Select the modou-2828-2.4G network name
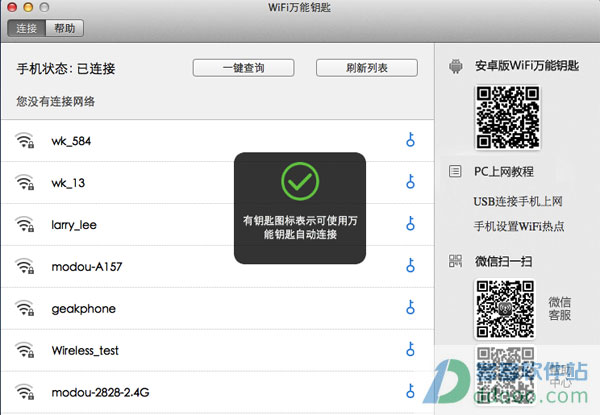 [x=100, y=392]
